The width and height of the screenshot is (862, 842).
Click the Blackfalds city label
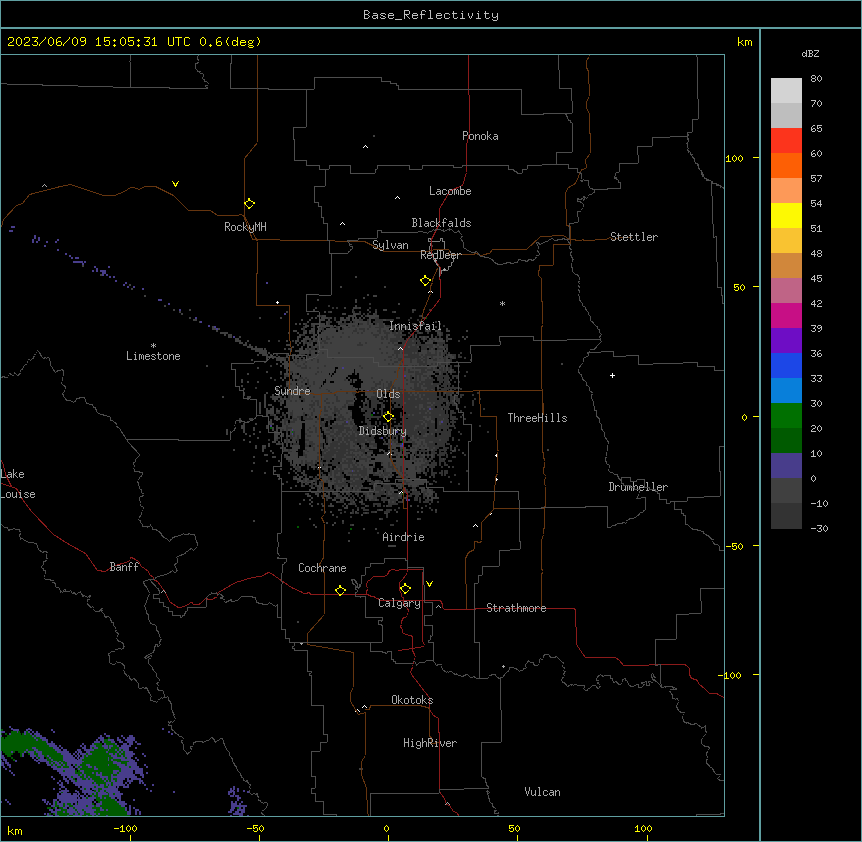pos(441,223)
